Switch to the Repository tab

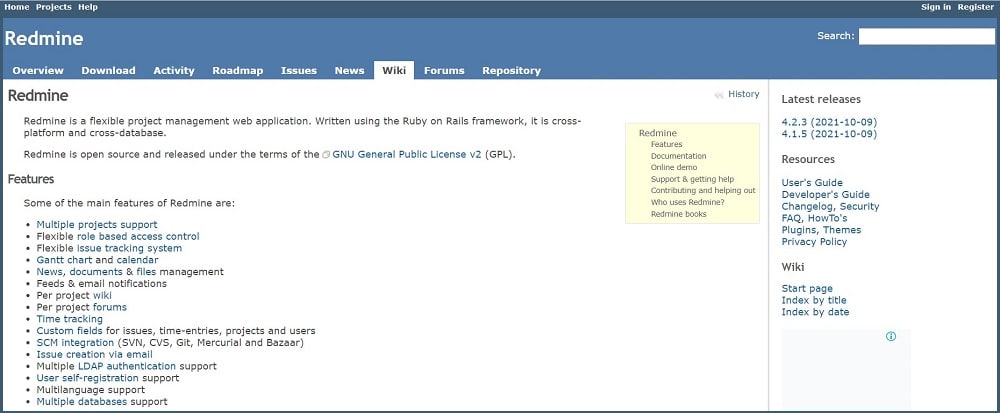click(x=511, y=71)
